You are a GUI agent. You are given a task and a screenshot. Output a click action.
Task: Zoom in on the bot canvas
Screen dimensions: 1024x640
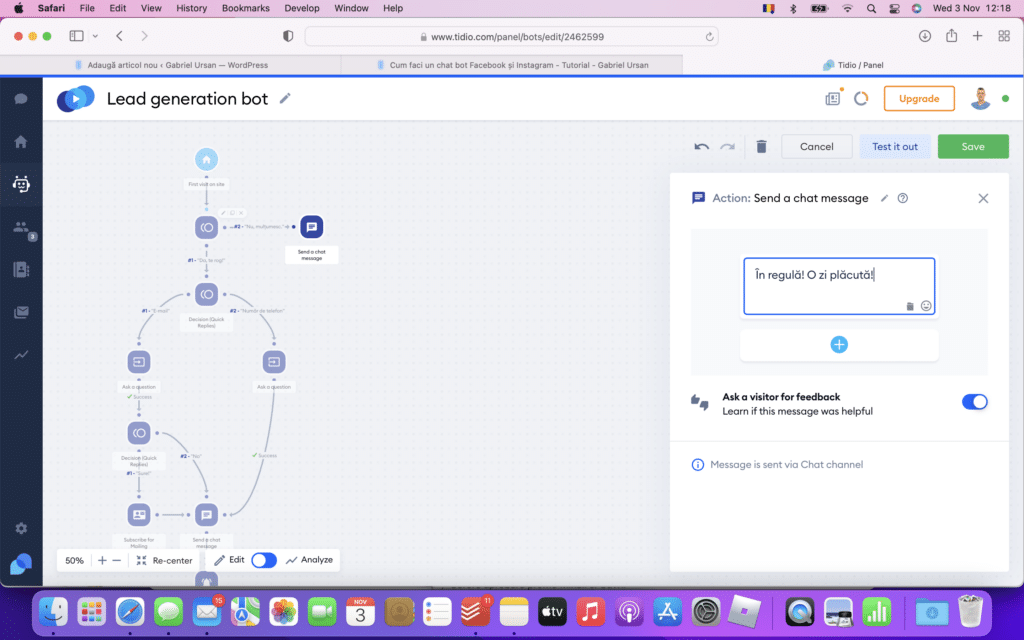(102, 560)
